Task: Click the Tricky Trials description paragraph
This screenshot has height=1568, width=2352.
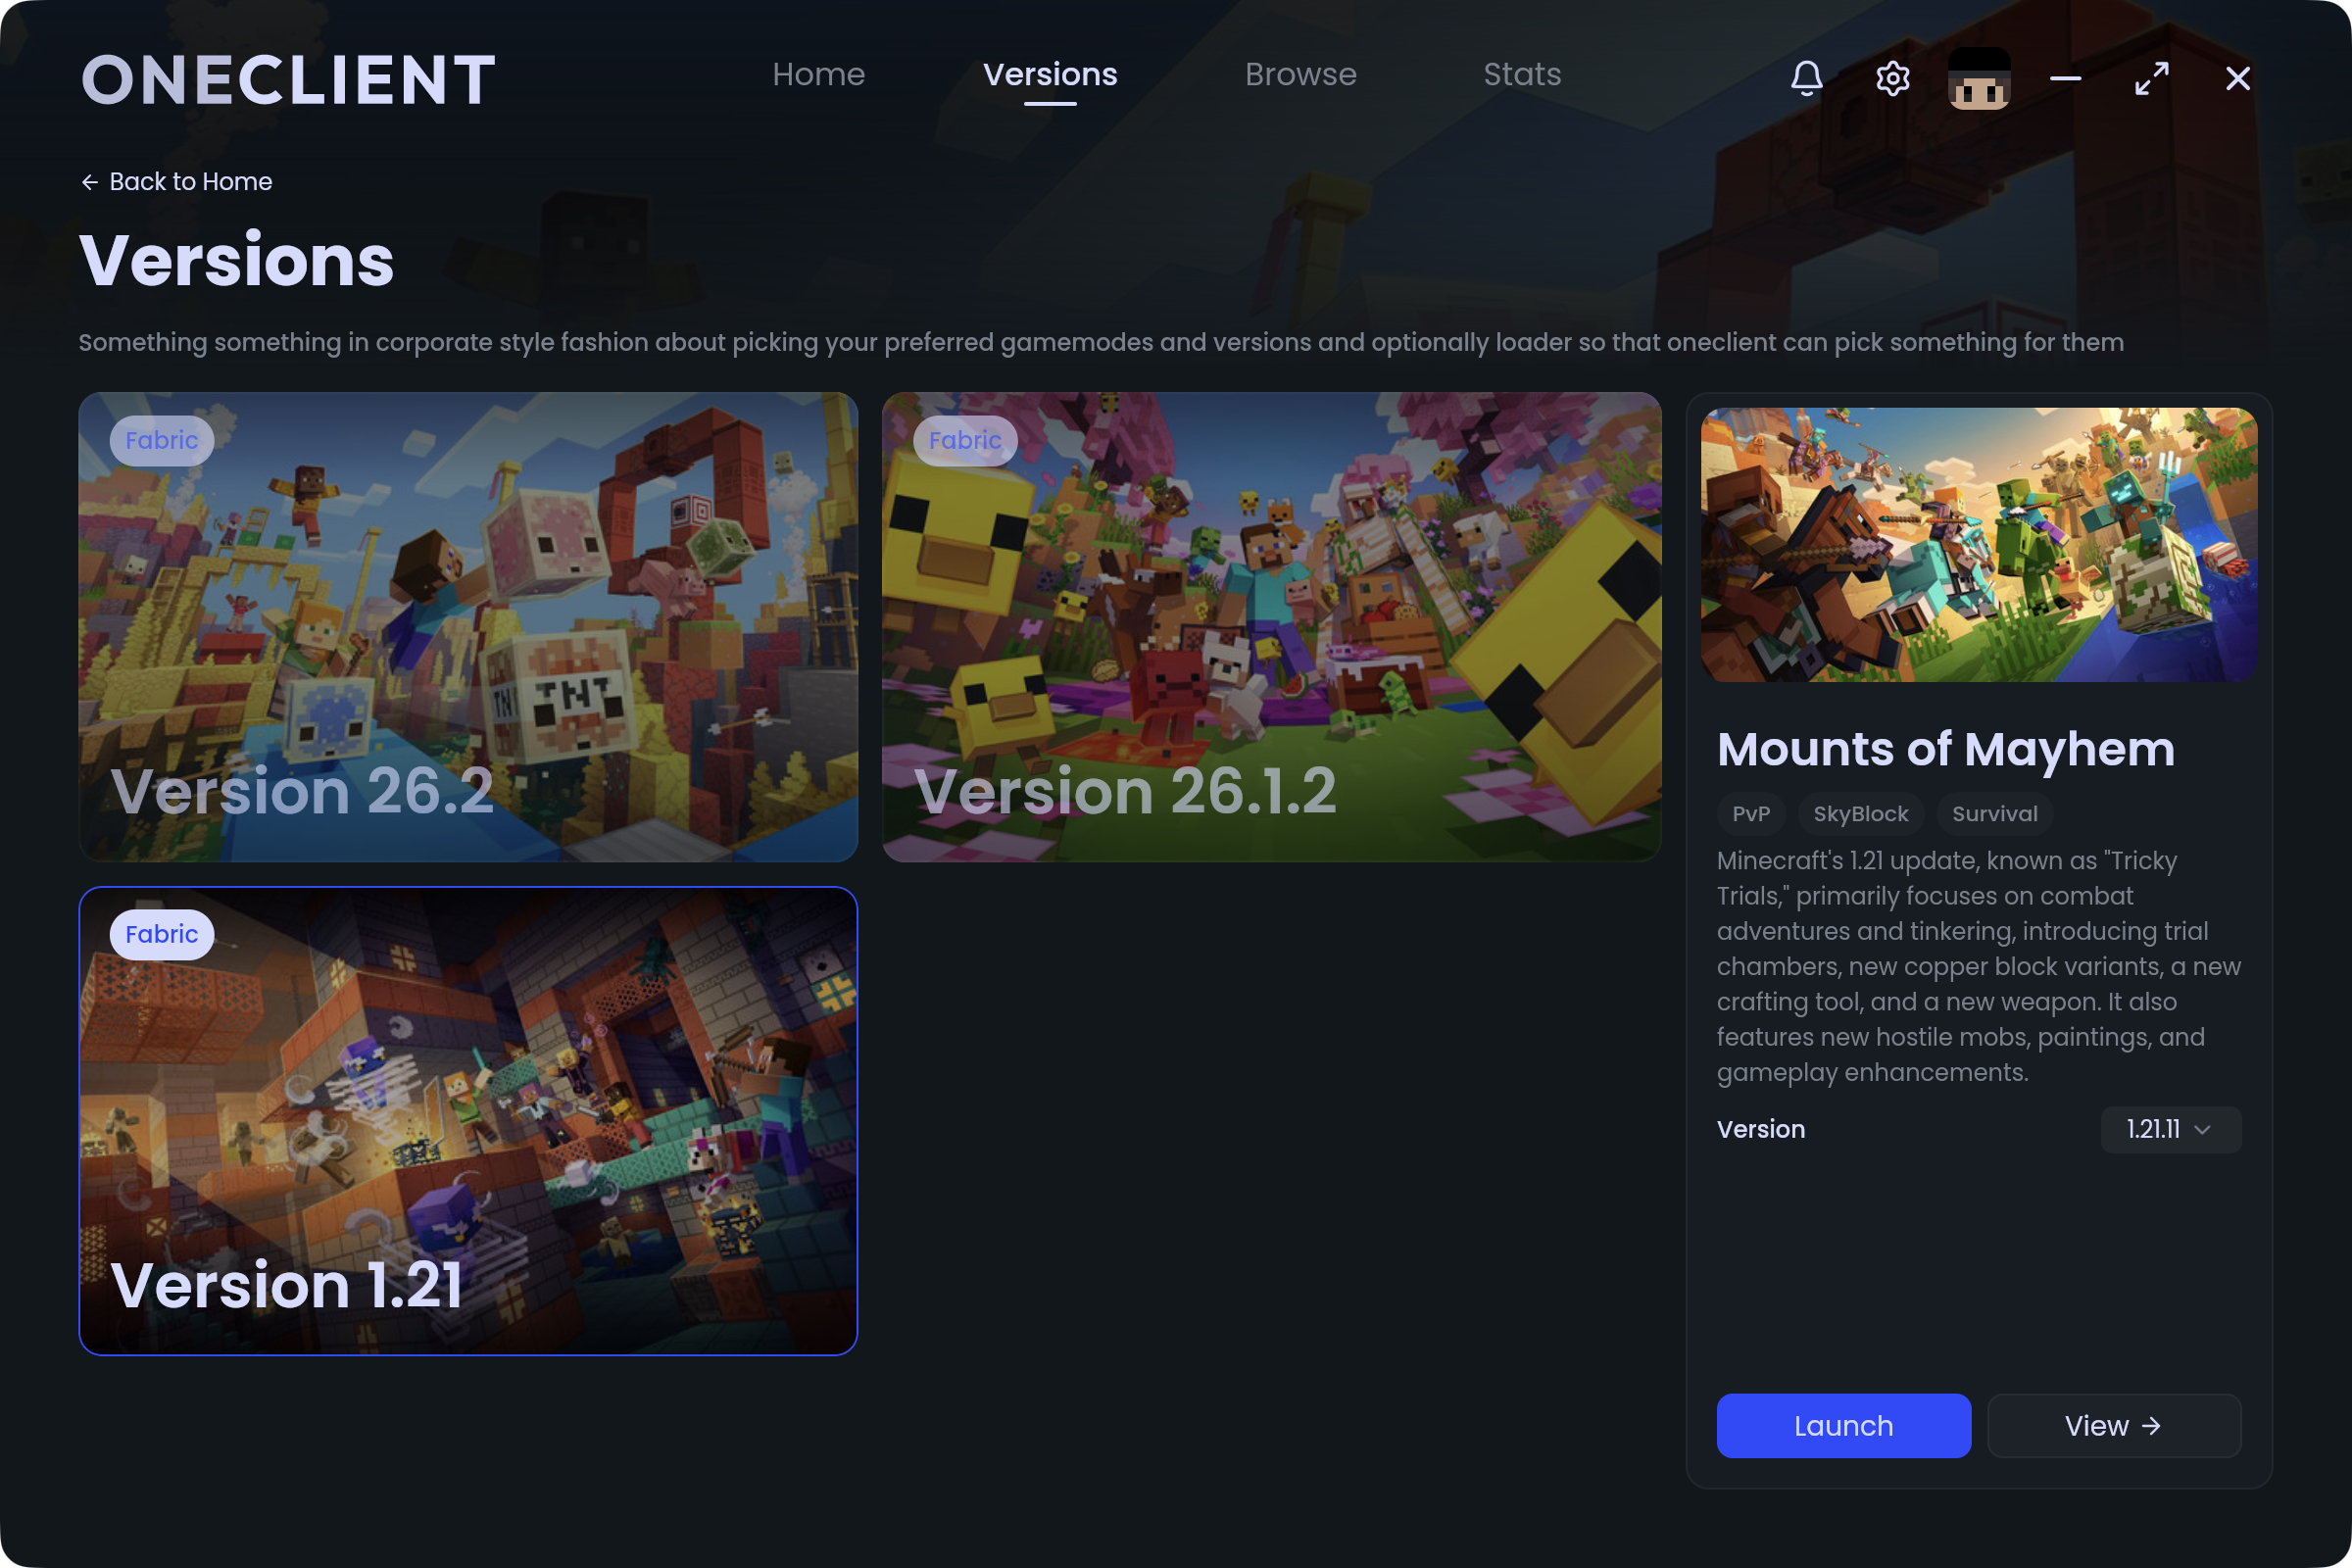Action: click(1979, 966)
